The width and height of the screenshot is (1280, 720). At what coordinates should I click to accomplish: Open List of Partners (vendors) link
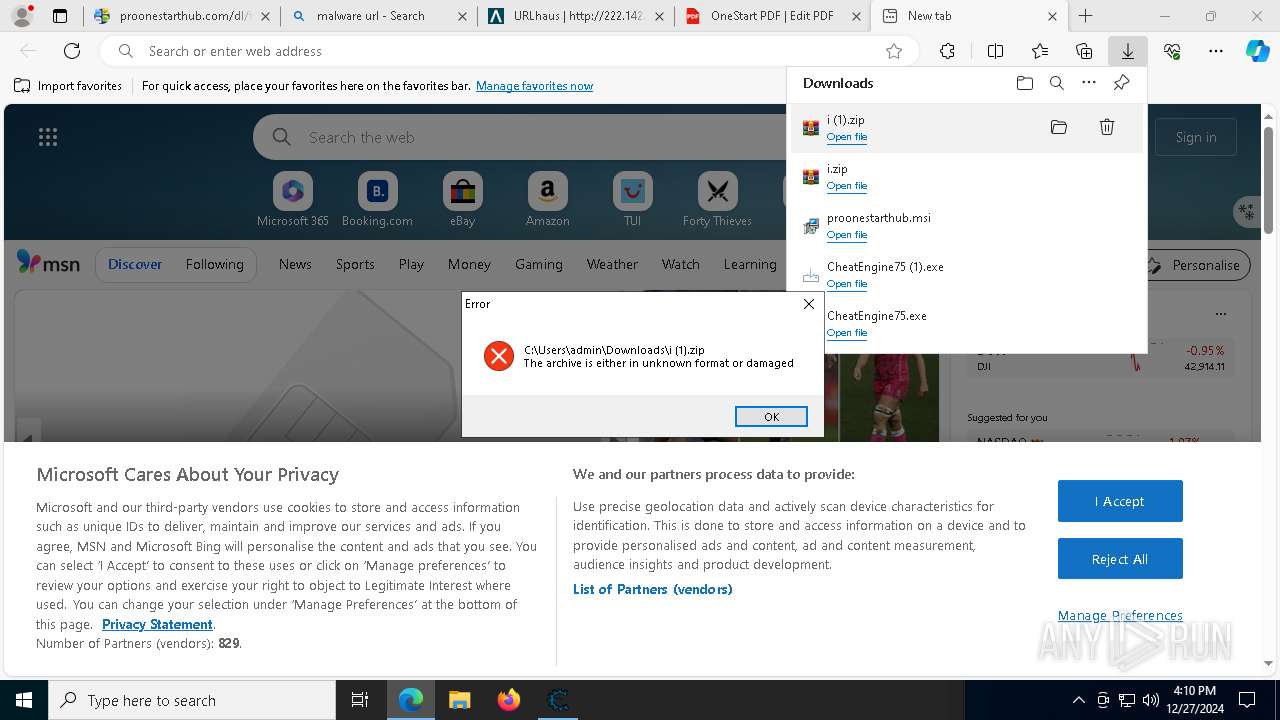point(653,589)
